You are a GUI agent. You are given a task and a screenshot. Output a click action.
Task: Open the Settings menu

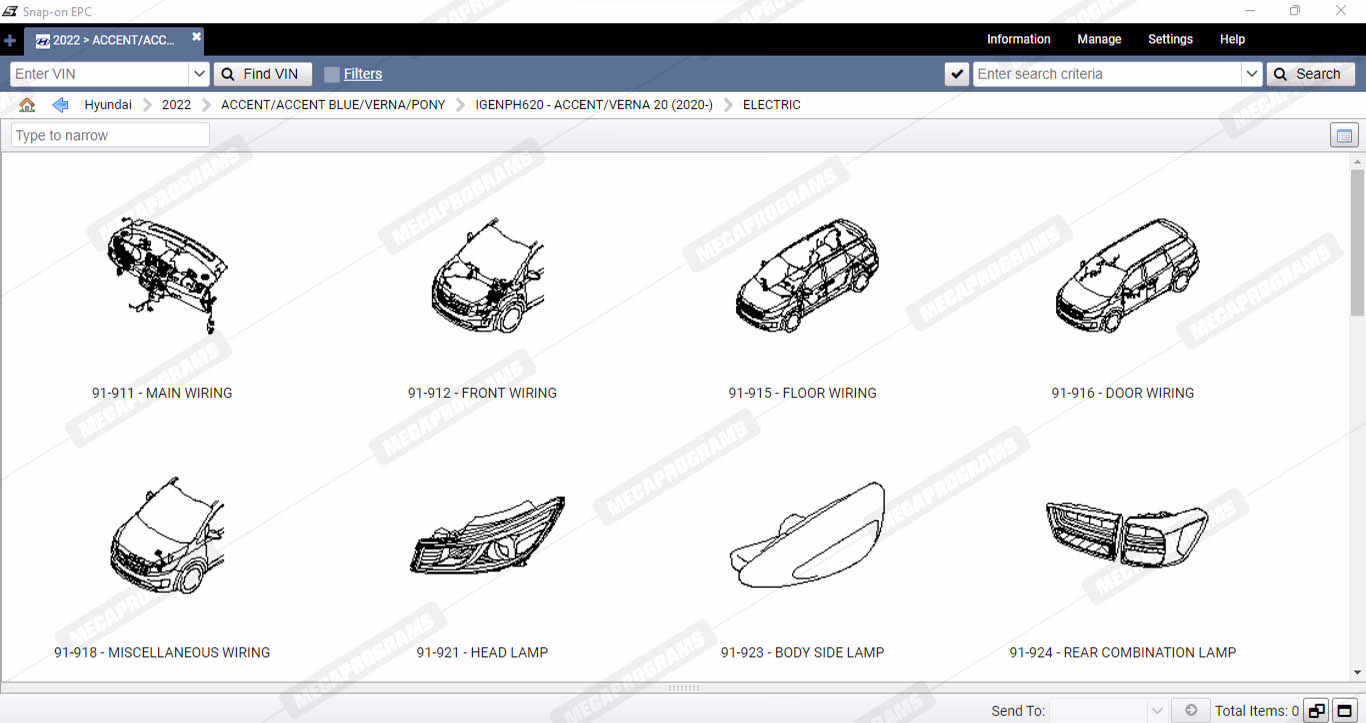pyautogui.click(x=1170, y=39)
